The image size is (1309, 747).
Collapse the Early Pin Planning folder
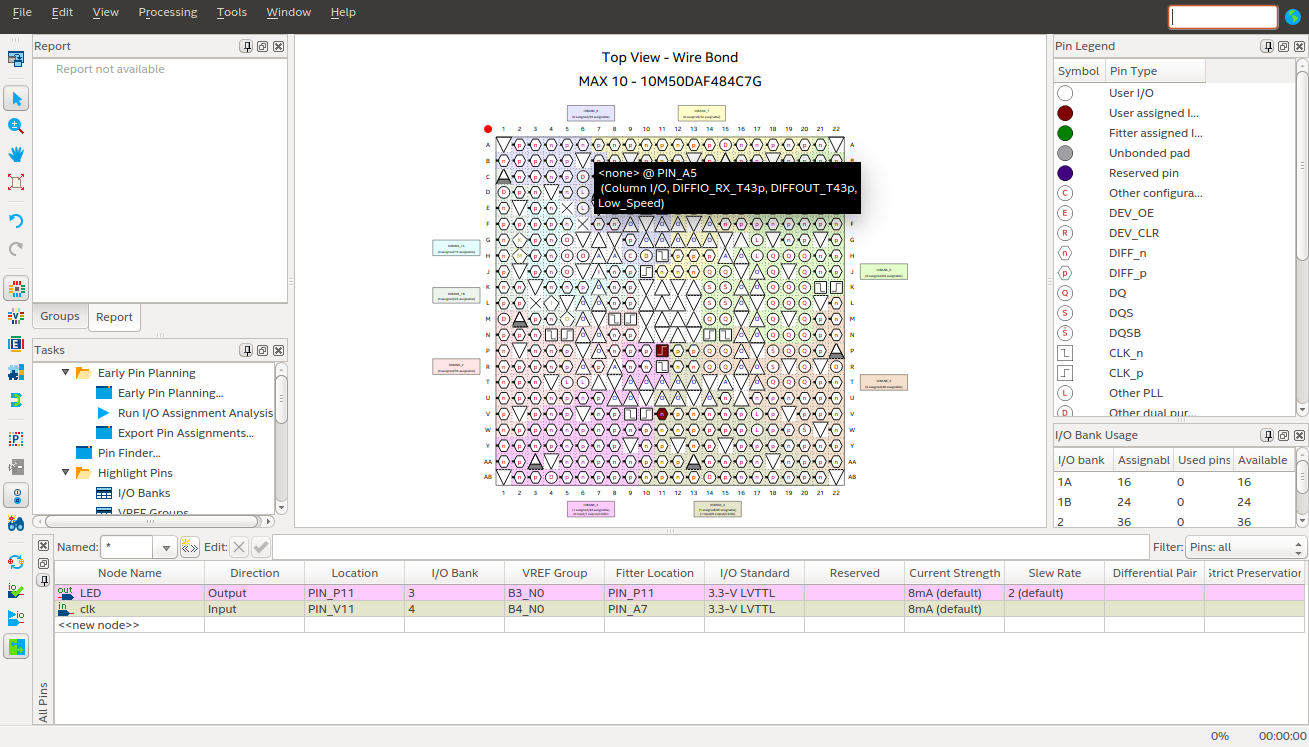click(66, 372)
